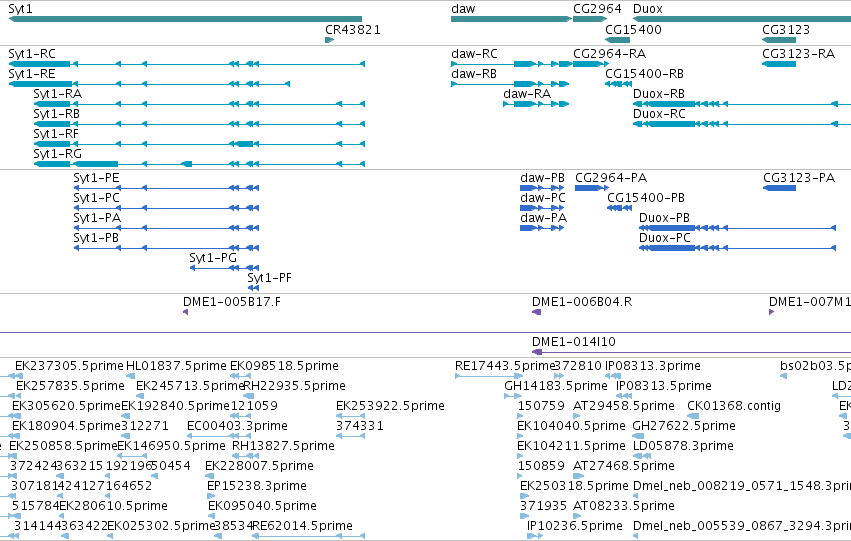Click the daw-RC transcript
Viewport: 851px width, 541px height.
click(x=511, y=64)
